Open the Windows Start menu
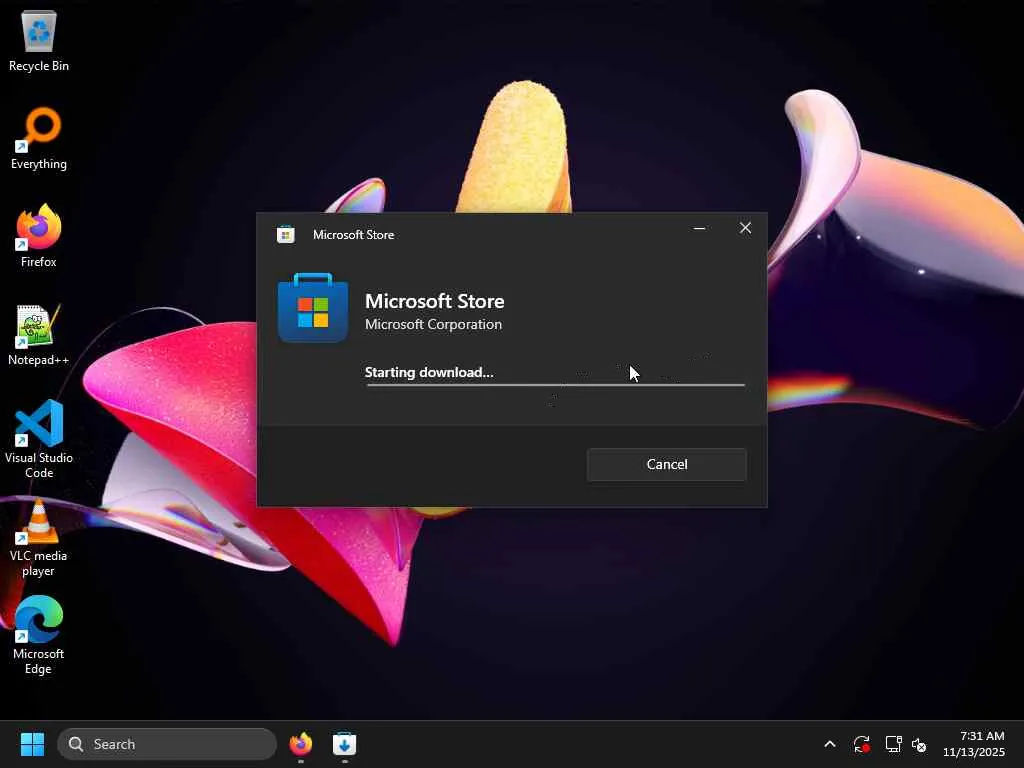 point(32,744)
